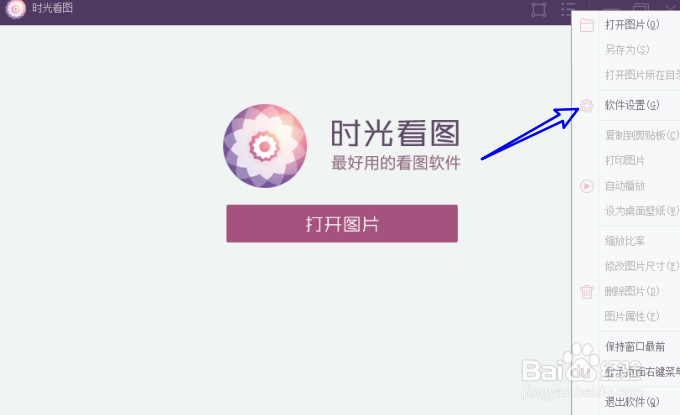This screenshot has width=680, height=415.
Task: Click the large flower logo in center
Action: (x=265, y=146)
